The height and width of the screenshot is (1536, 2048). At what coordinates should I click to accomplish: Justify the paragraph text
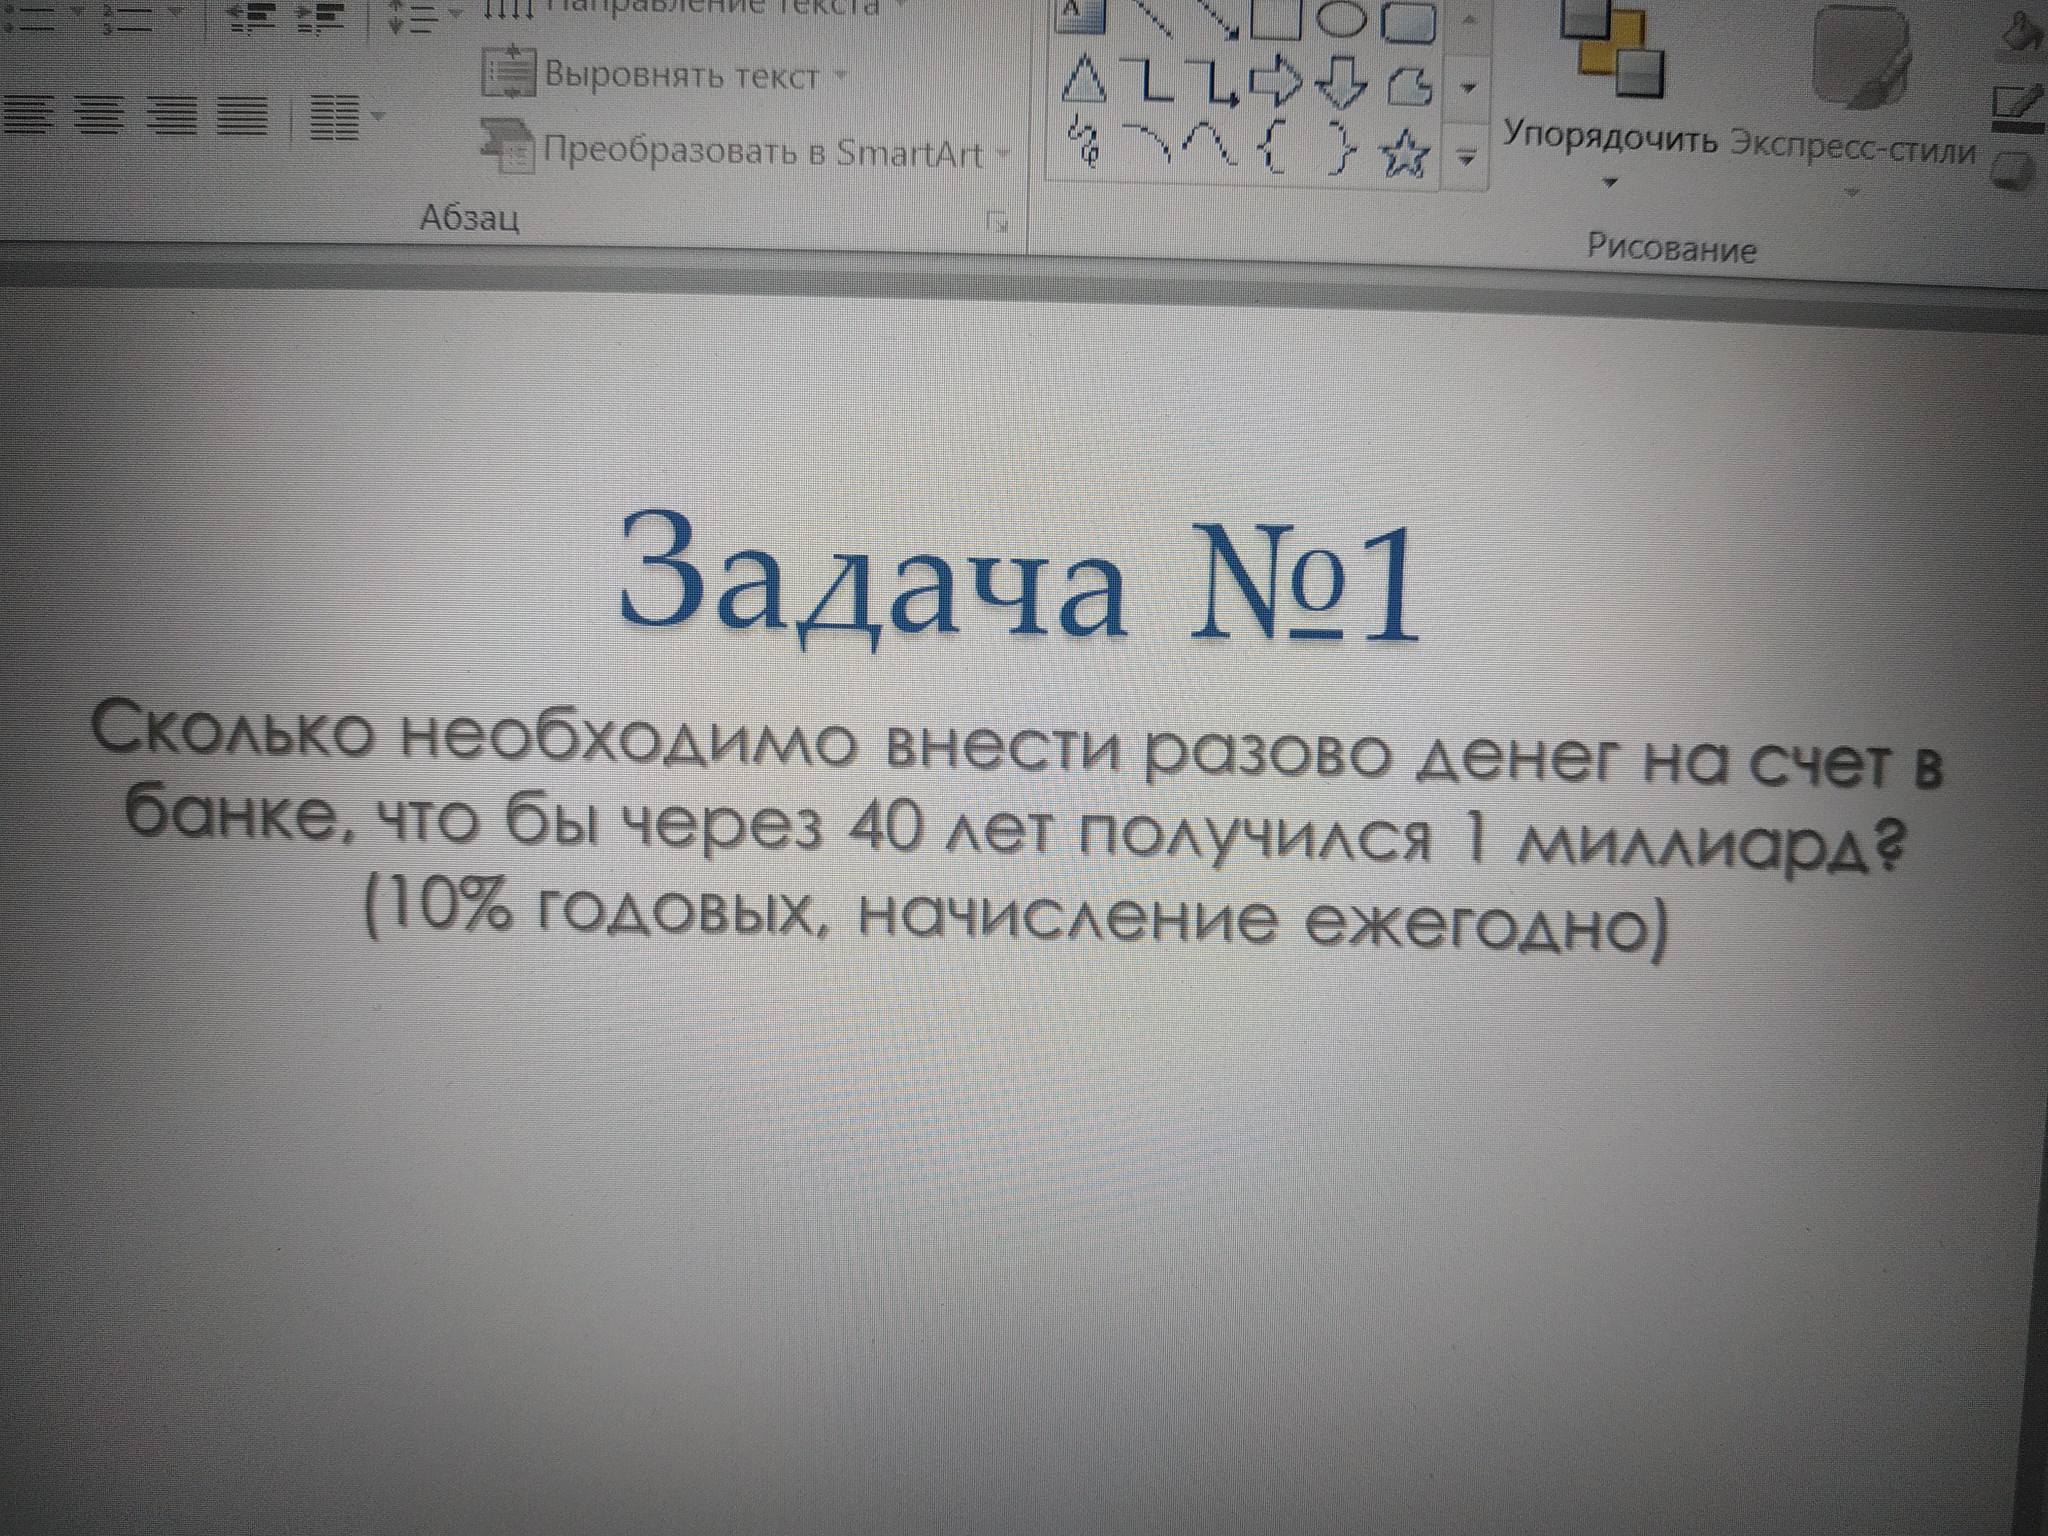pyautogui.click(x=243, y=117)
